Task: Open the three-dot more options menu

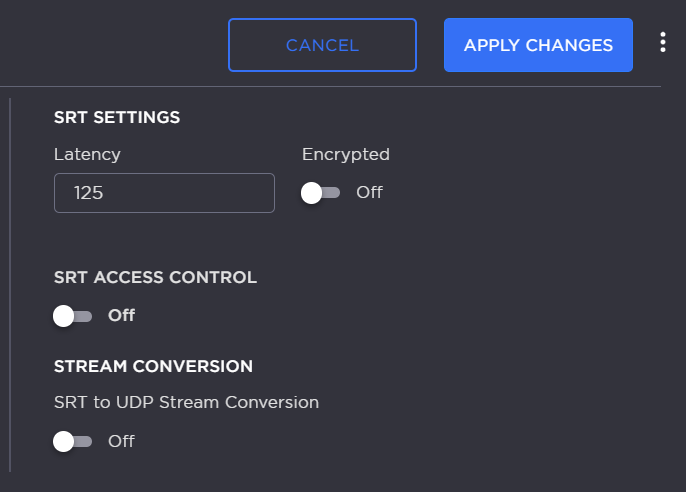Action: coord(662,42)
